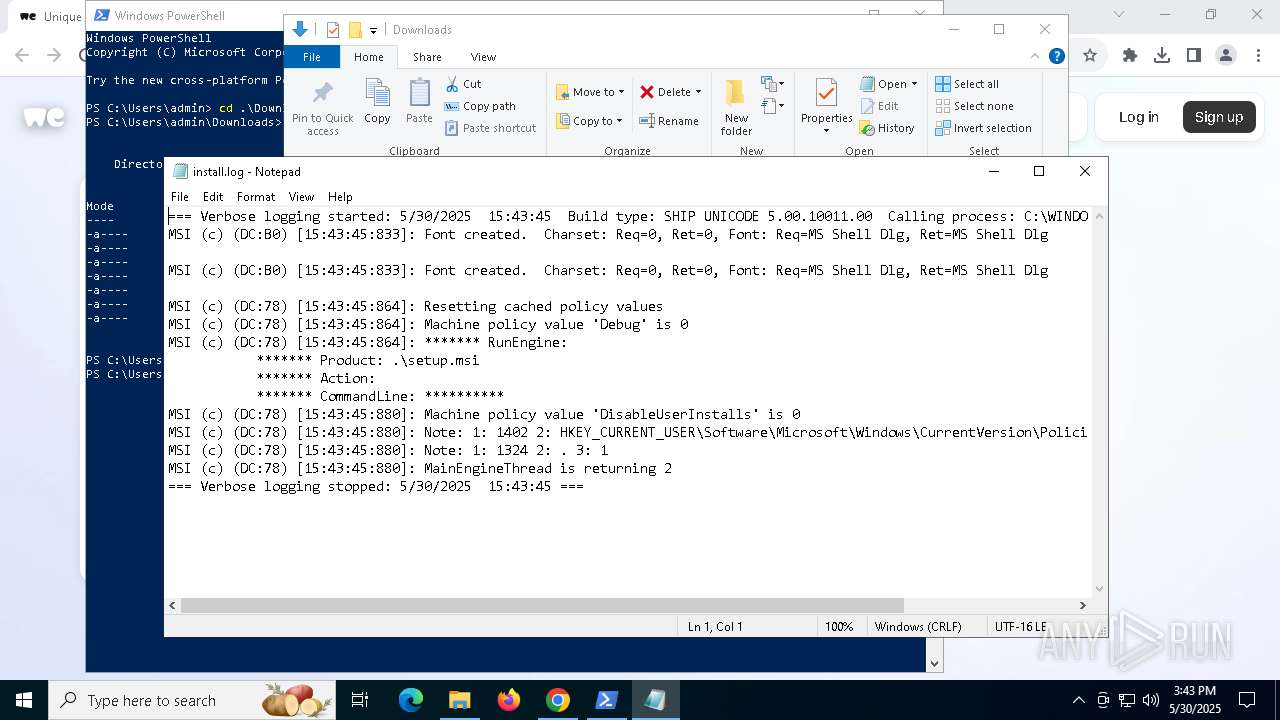Image resolution: width=1280 pixels, height=720 pixels.
Task: Click Paste shortcut in Explorer ribbon
Action: tap(490, 128)
